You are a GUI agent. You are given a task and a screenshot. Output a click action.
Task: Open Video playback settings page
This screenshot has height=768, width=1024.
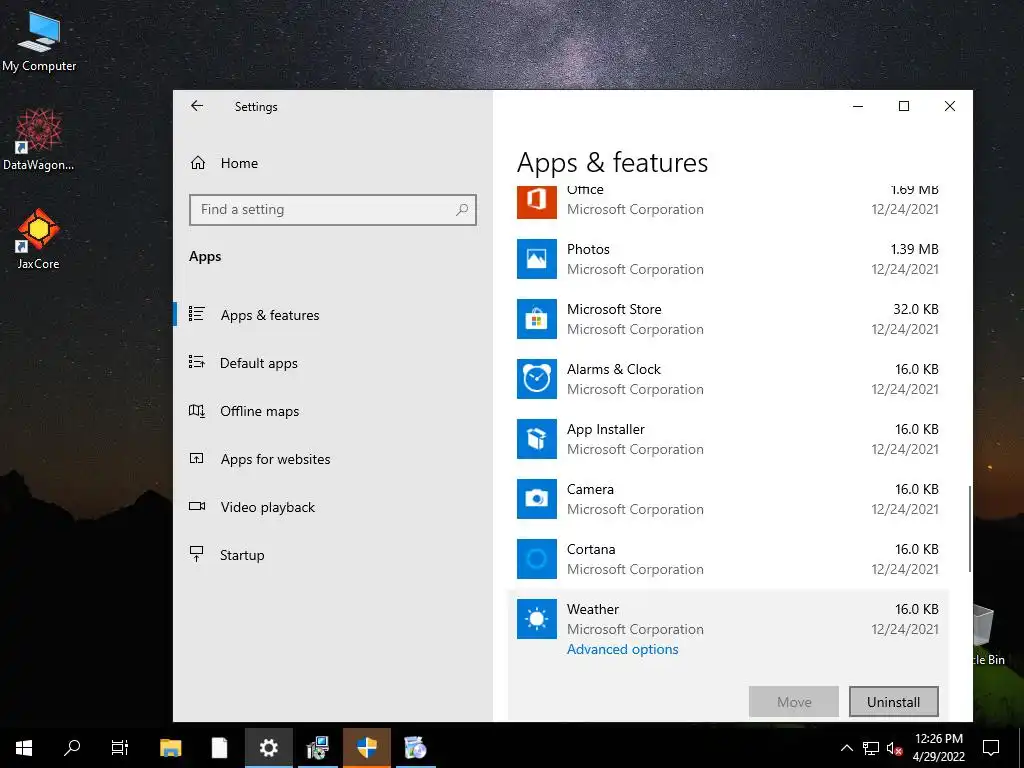333,507
